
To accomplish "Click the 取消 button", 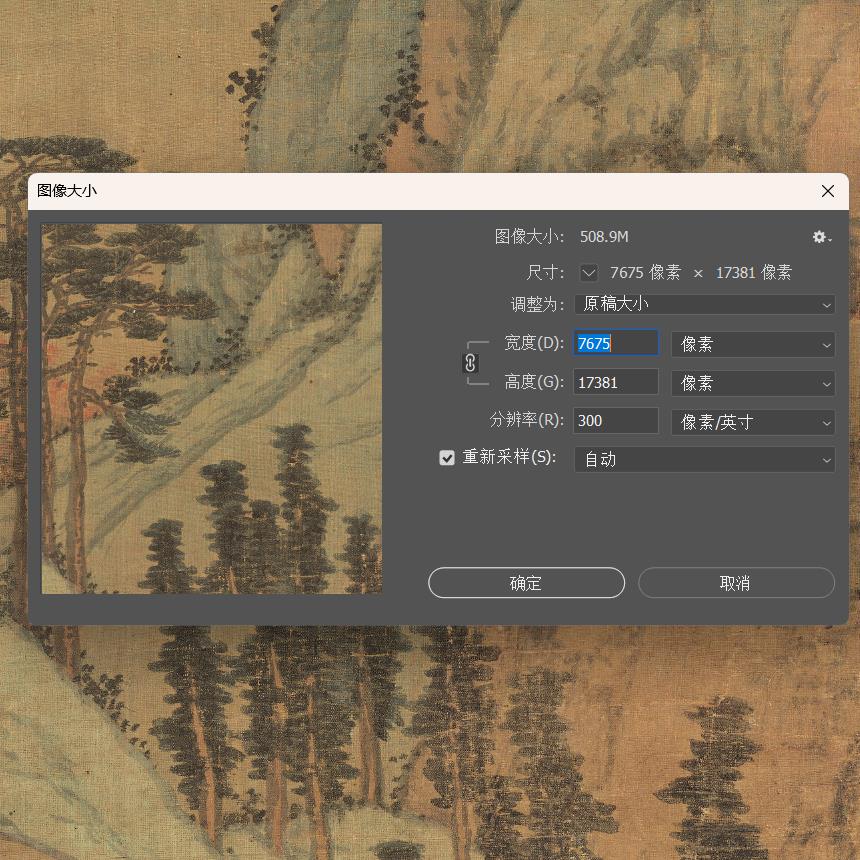I will 736,582.
